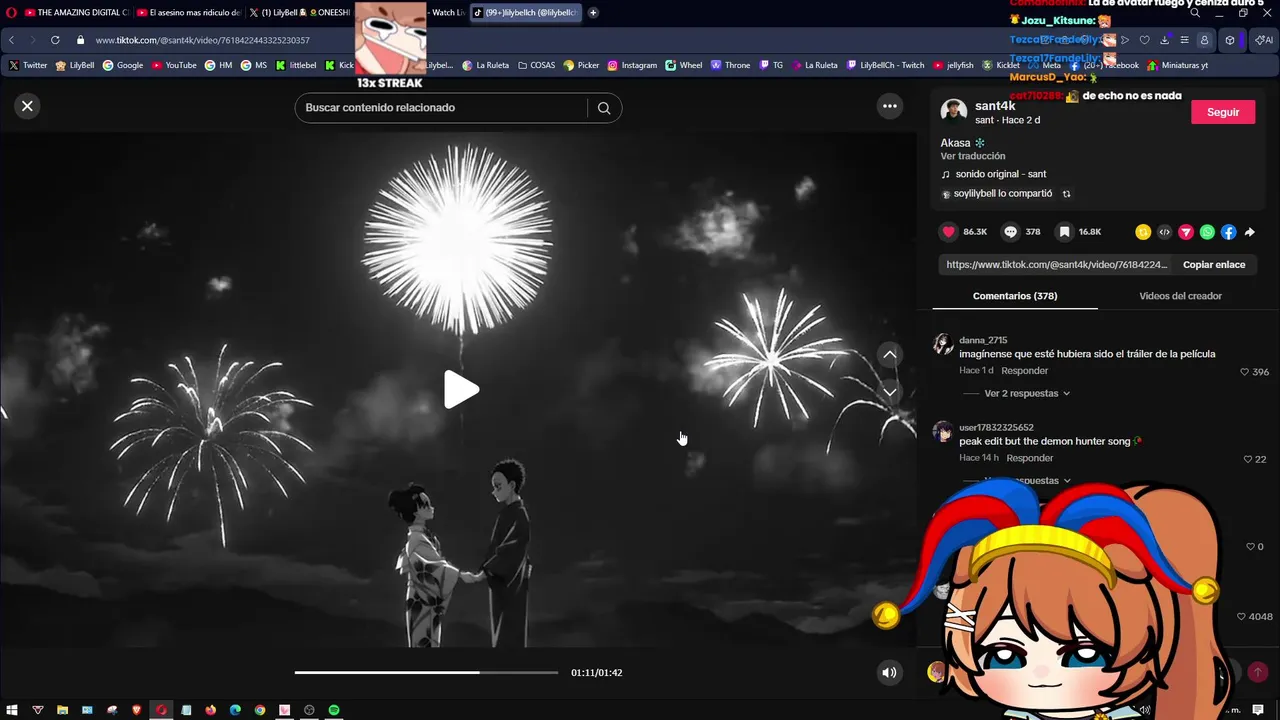Reload the page in browser toolbar
Image resolution: width=1280 pixels, height=720 pixels.
55,40
